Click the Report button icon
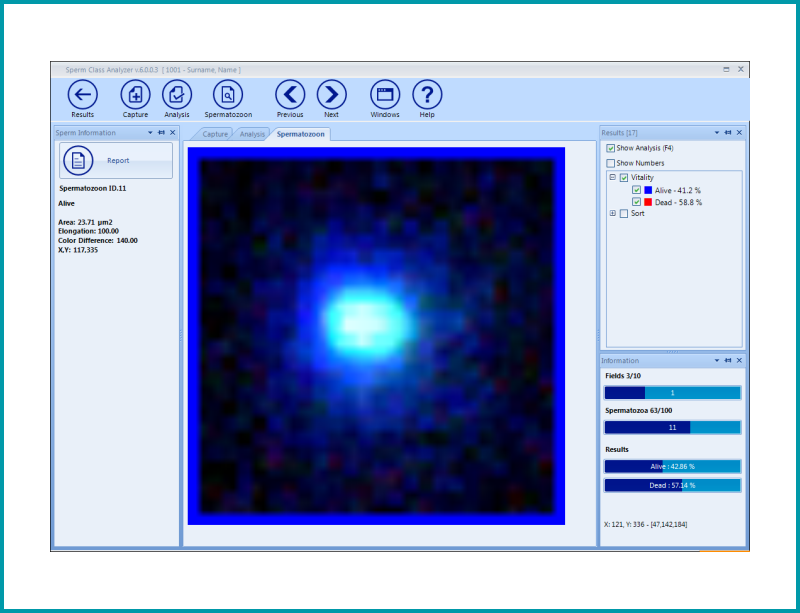 click(x=78, y=160)
